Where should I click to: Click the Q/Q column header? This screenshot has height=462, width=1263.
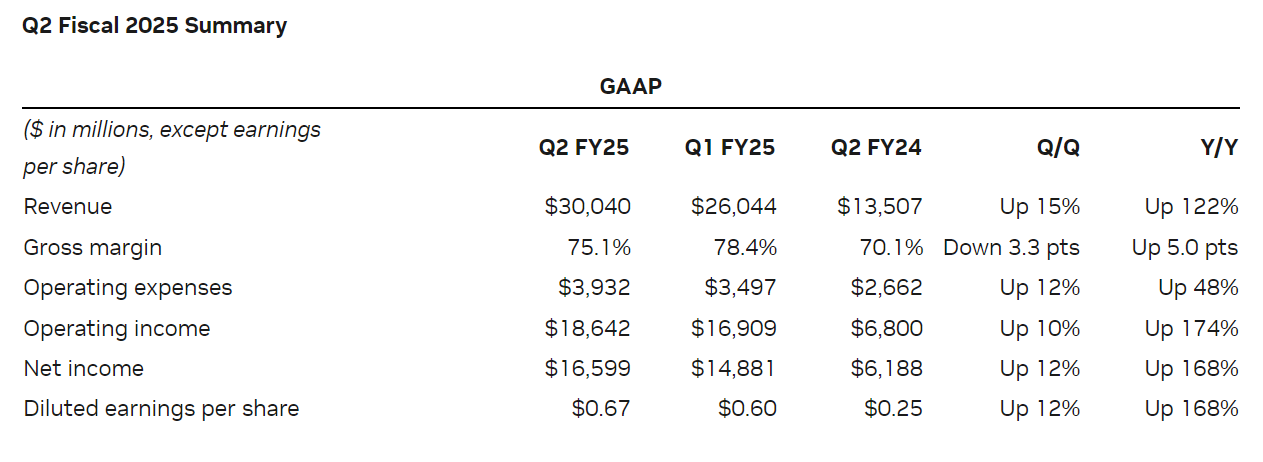pyautogui.click(x=1058, y=148)
